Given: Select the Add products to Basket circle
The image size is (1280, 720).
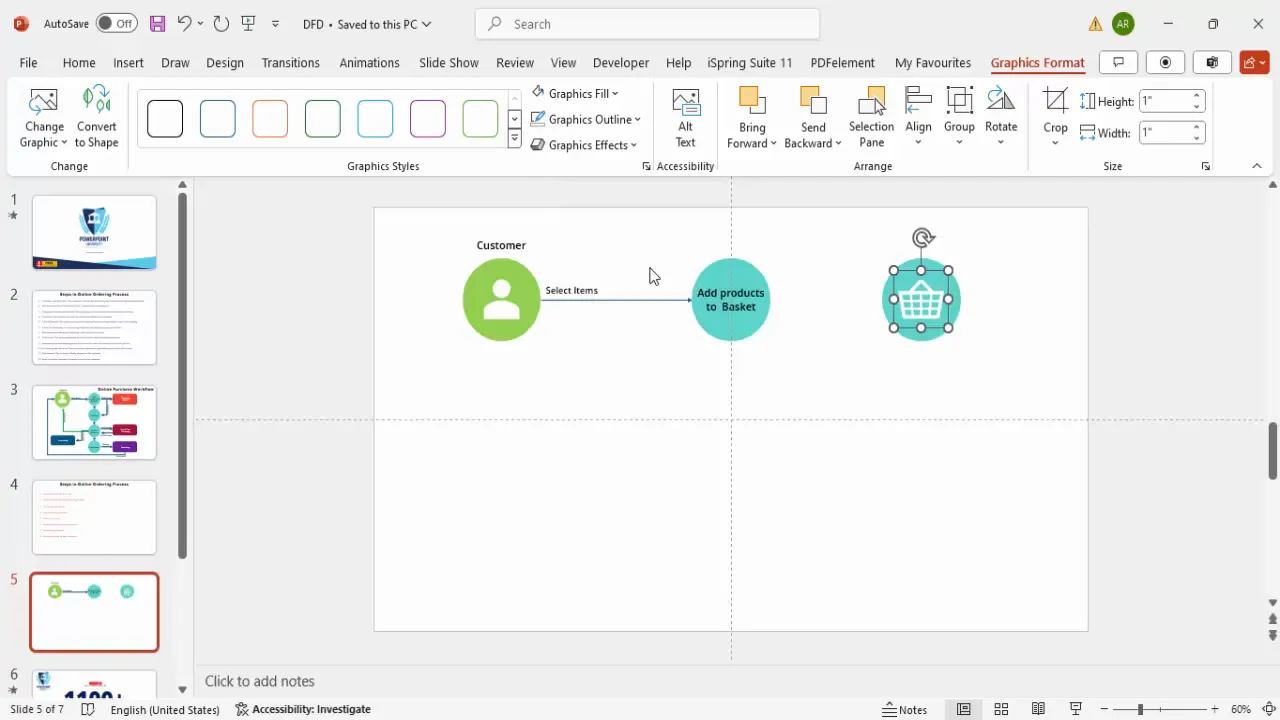Looking at the screenshot, I should [731, 299].
